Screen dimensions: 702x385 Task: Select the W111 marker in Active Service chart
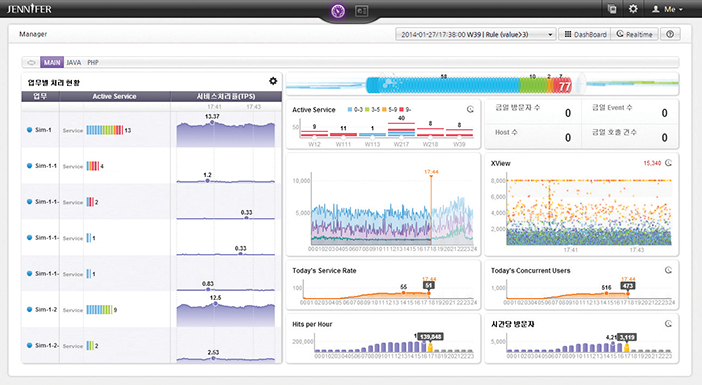click(x=343, y=137)
